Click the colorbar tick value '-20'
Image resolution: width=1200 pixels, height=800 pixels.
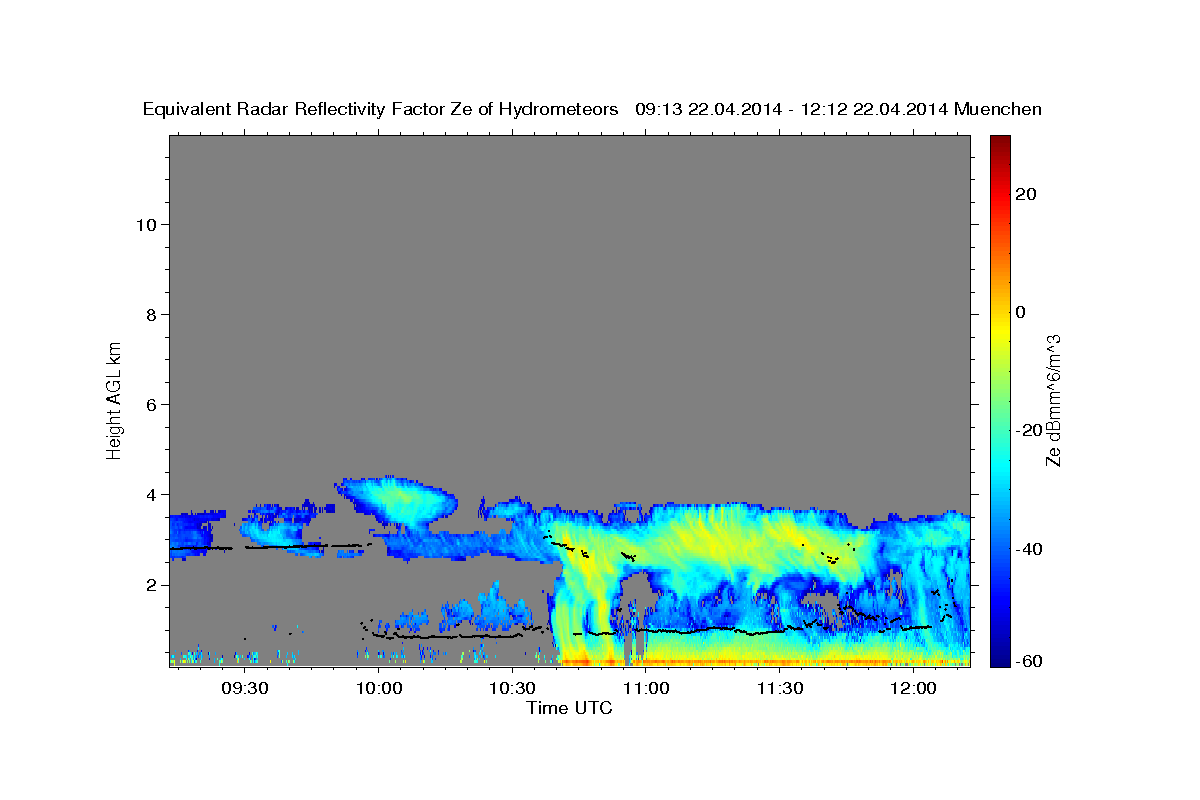tap(1027, 430)
